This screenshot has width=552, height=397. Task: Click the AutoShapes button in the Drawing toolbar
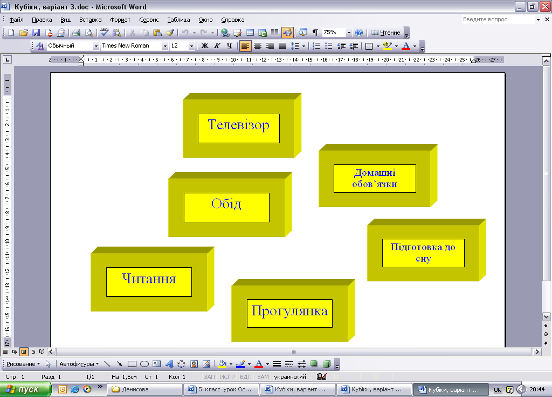pos(79,364)
